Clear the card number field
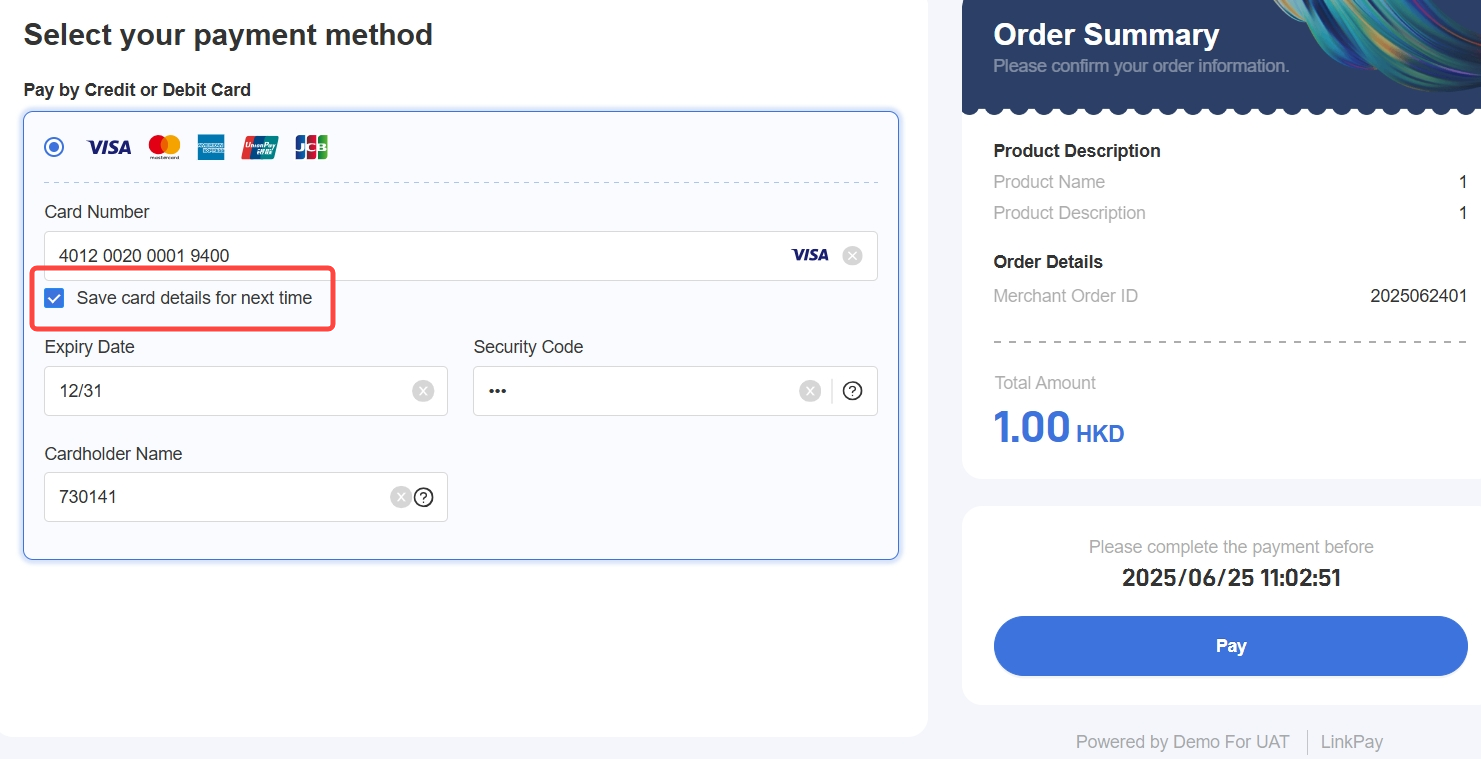The height and width of the screenshot is (759, 1481). click(852, 256)
